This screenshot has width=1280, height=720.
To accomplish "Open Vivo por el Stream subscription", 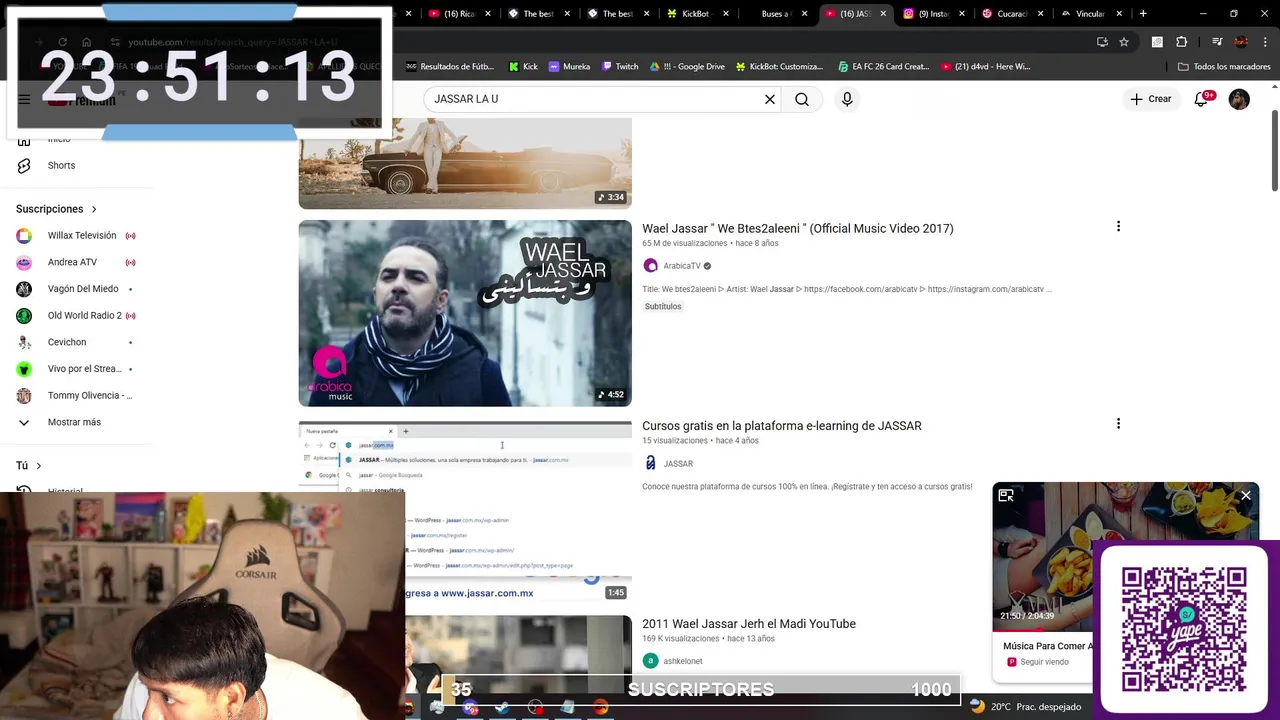I will pos(76,369).
